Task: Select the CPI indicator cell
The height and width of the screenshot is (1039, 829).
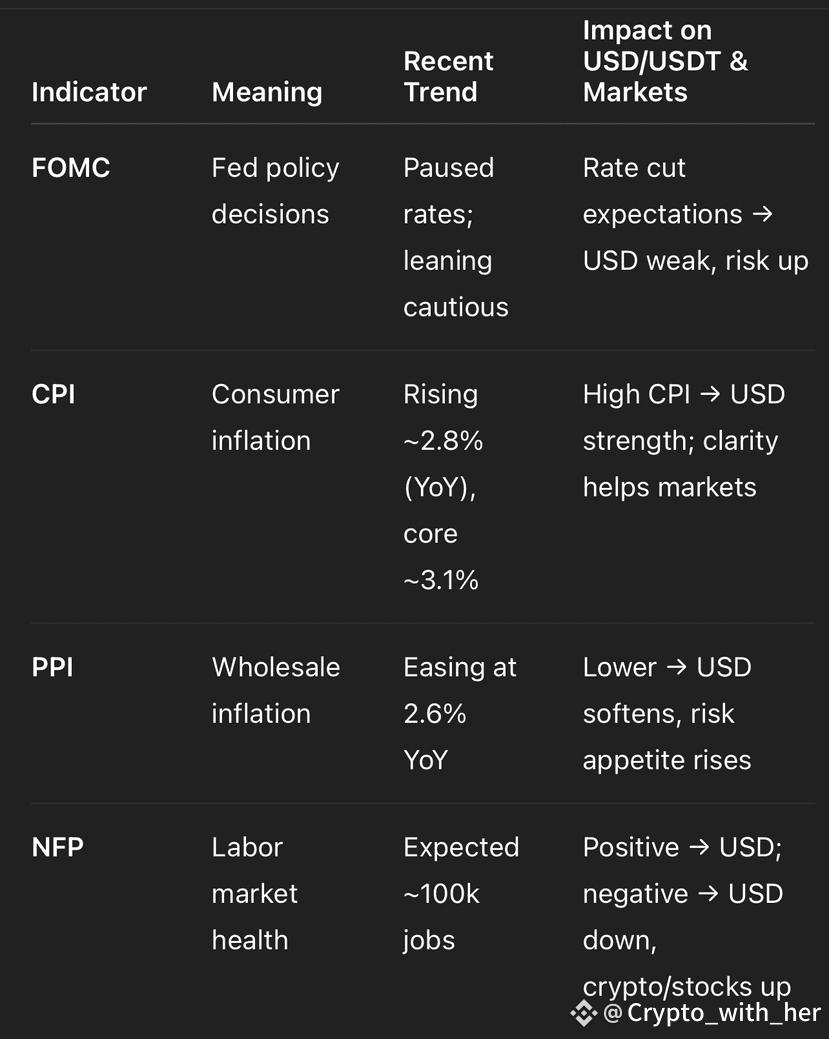Action: coord(54,394)
